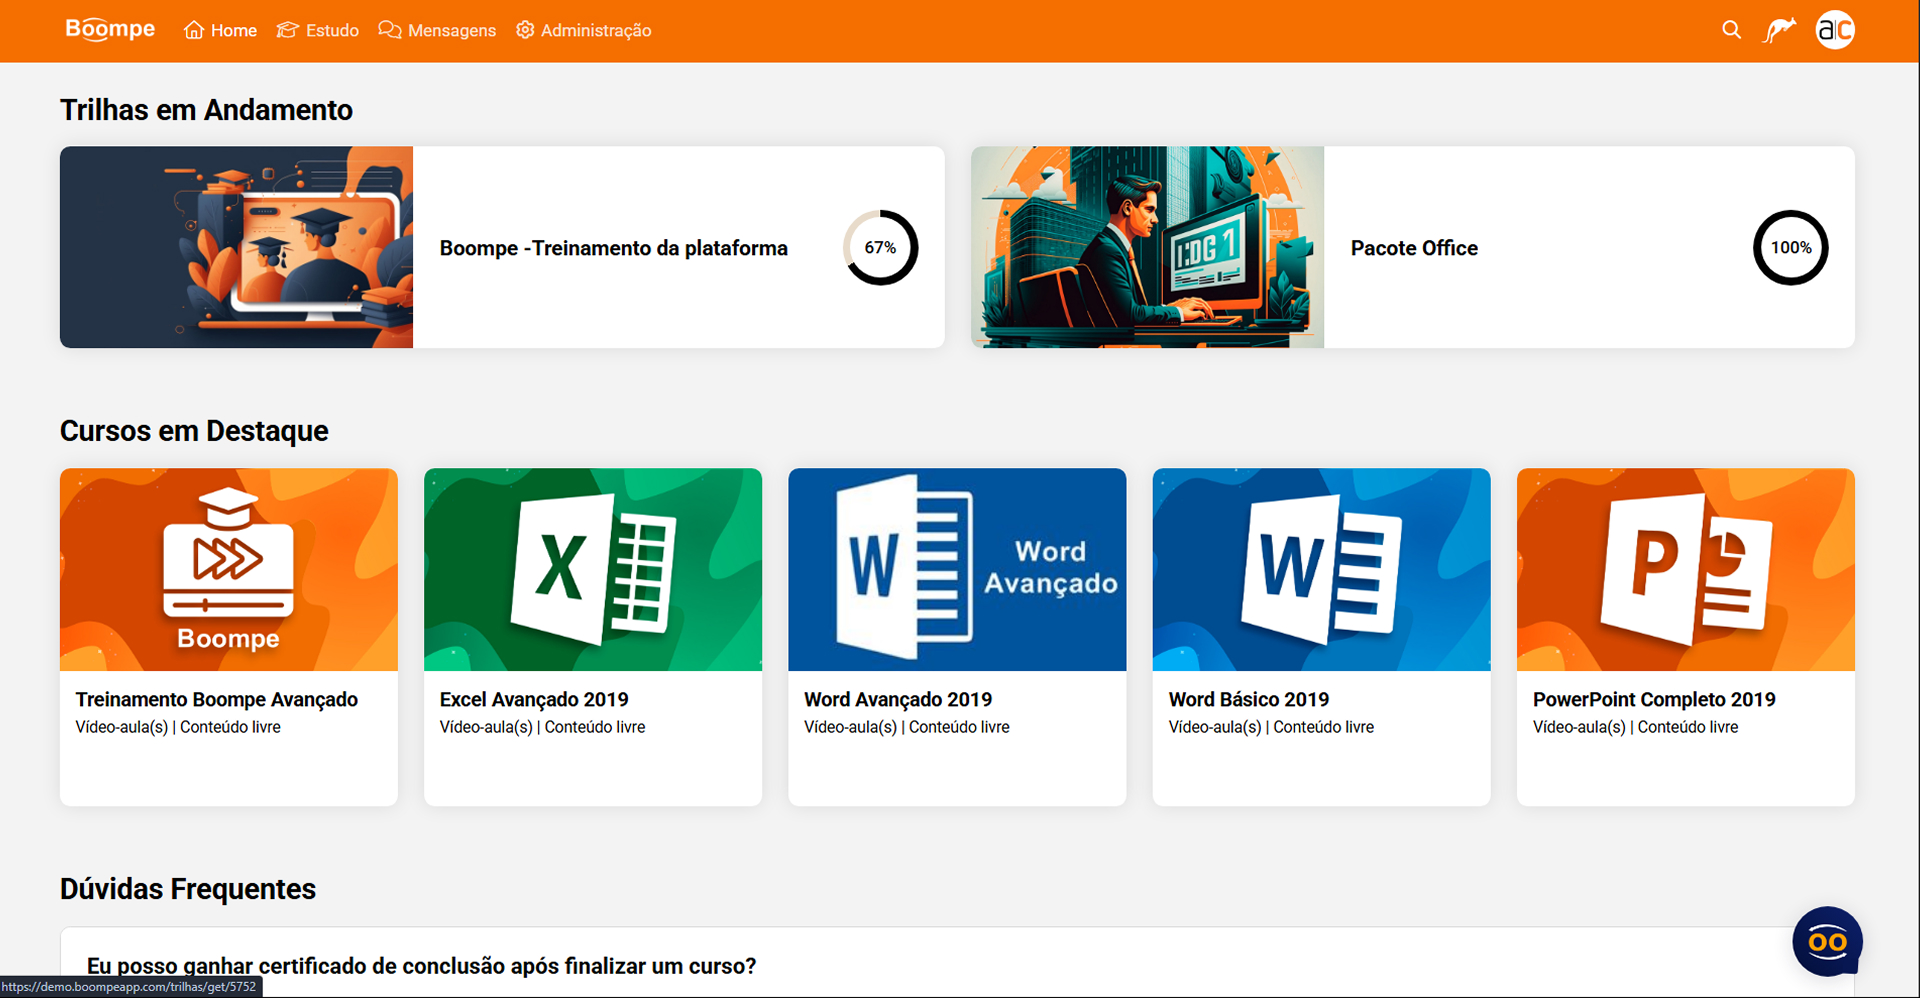Image resolution: width=1920 pixels, height=998 pixels.
Task: Open Word Avançado 2019 course thumbnail
Action: click(x=957, y=569)
